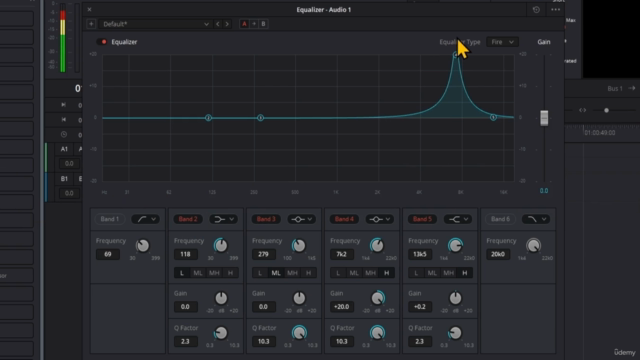Edit Band 2 Q Factor field 2.3
Screen dimensions: 640x360
click(x=186, y=342)
